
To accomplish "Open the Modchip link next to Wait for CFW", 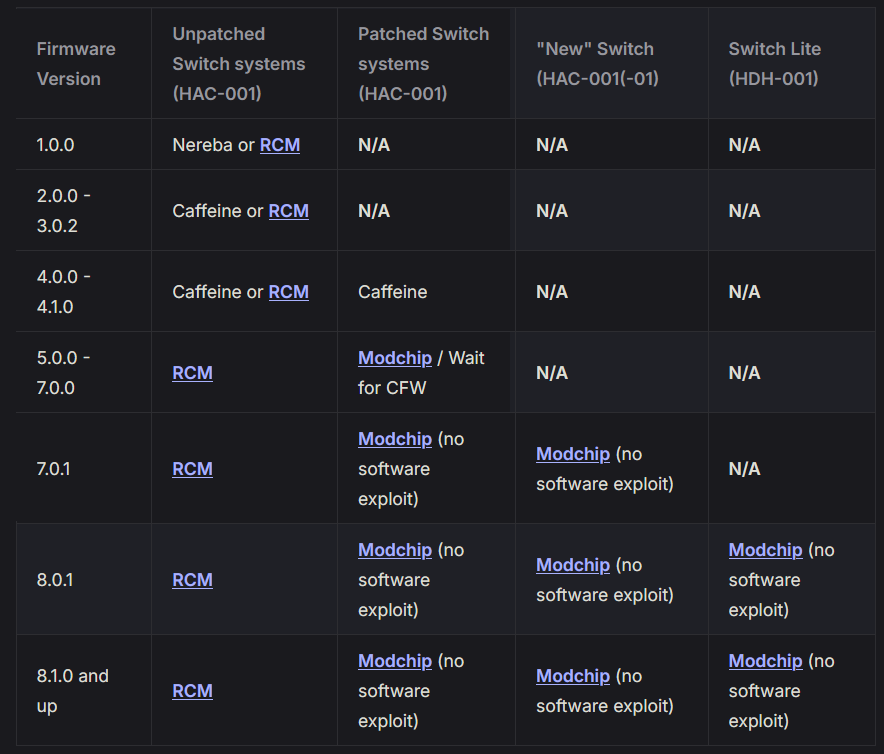I will [x=395, y=358].
